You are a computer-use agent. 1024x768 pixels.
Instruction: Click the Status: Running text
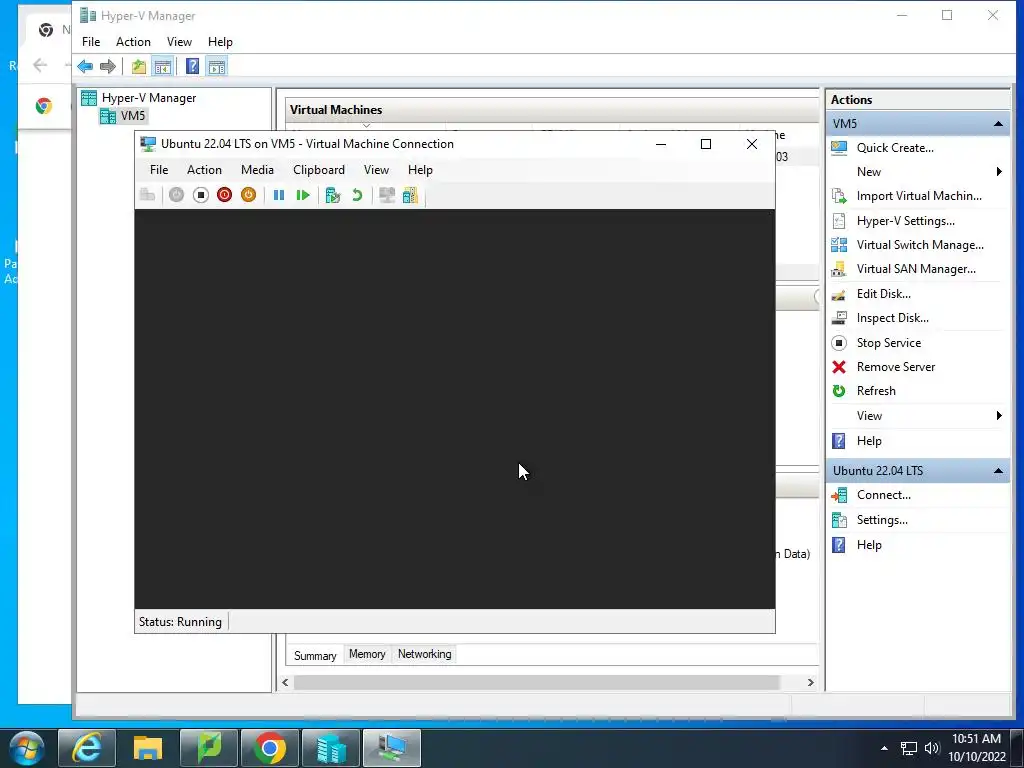[x=180, y=622]
